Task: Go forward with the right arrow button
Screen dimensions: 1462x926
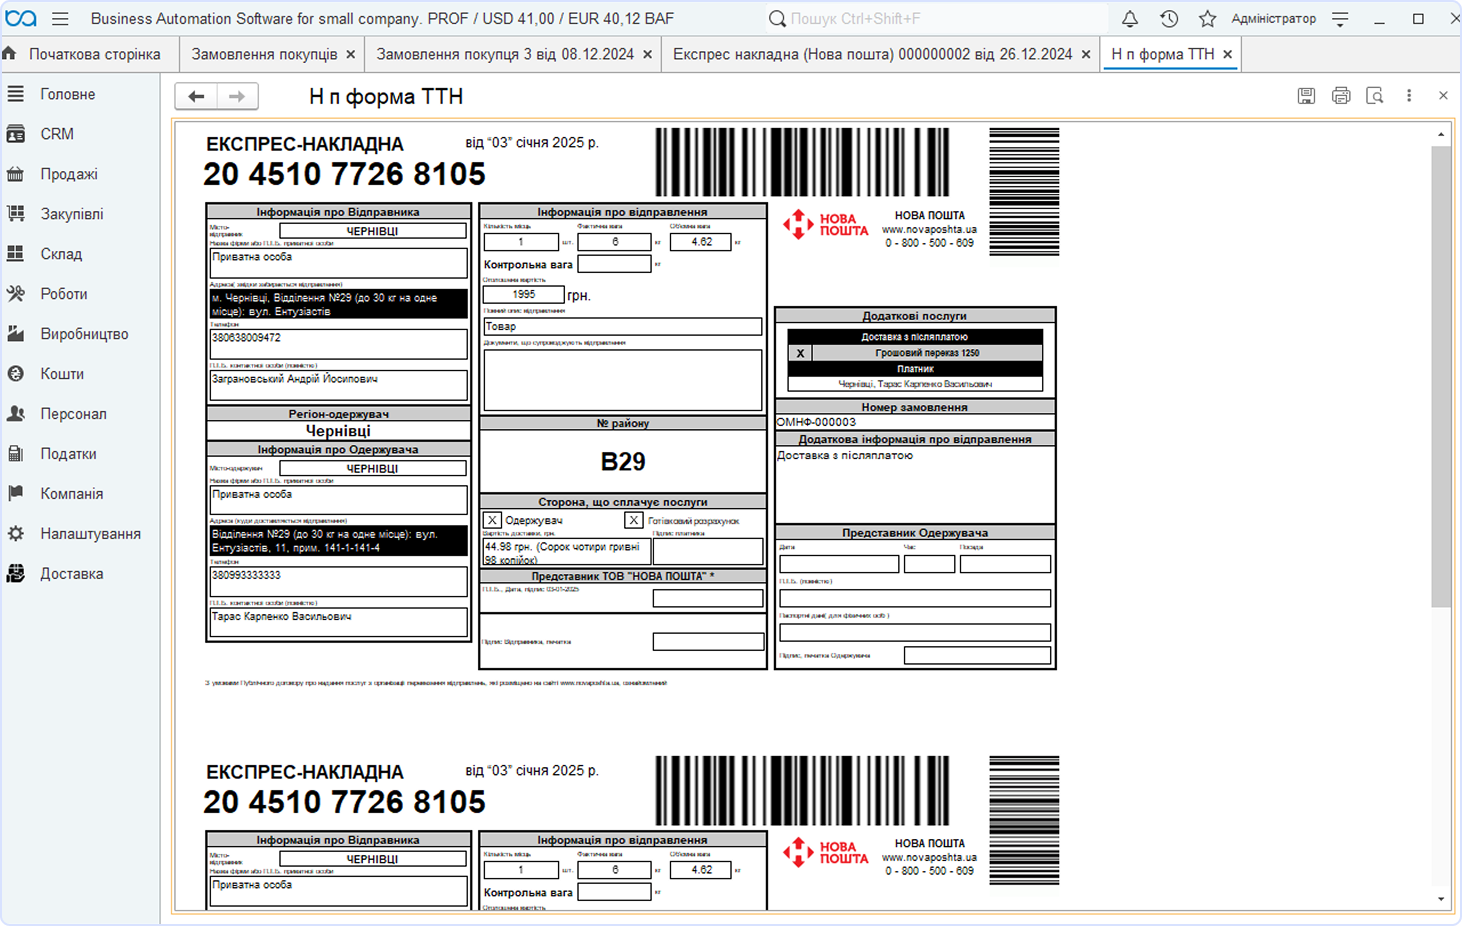Action: coord(237,96)
